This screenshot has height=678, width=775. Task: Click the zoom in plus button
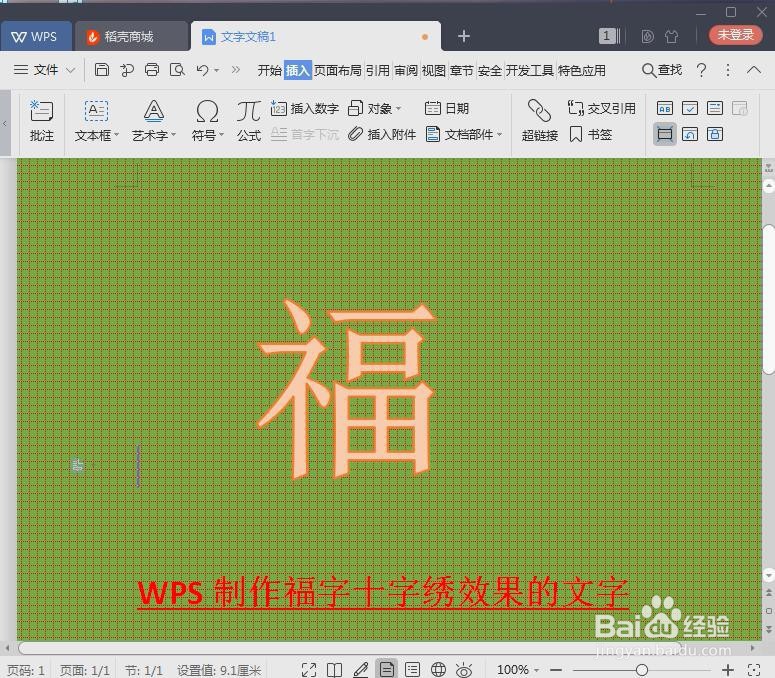click(x=728, y=670)
